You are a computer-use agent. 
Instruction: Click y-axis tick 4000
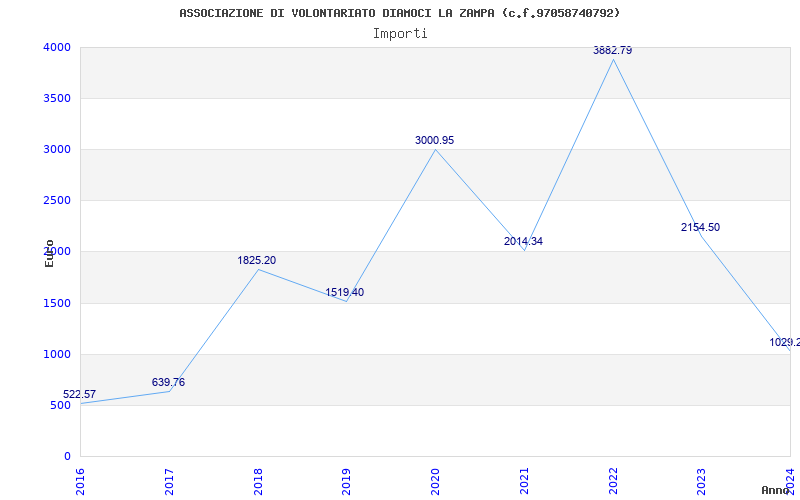[x=56, y=47]
